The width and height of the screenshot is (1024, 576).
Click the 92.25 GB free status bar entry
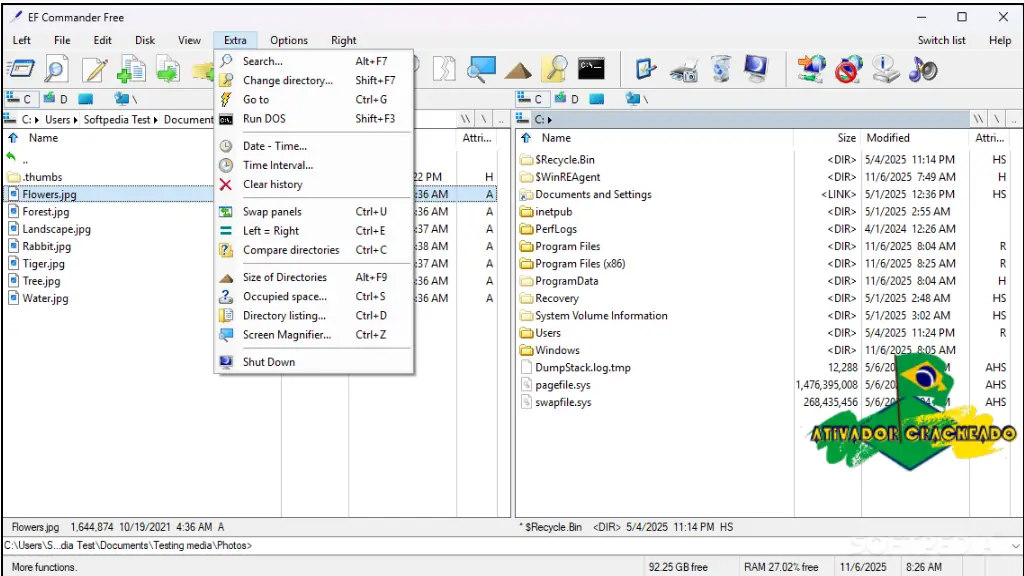(x=678, y=567)
